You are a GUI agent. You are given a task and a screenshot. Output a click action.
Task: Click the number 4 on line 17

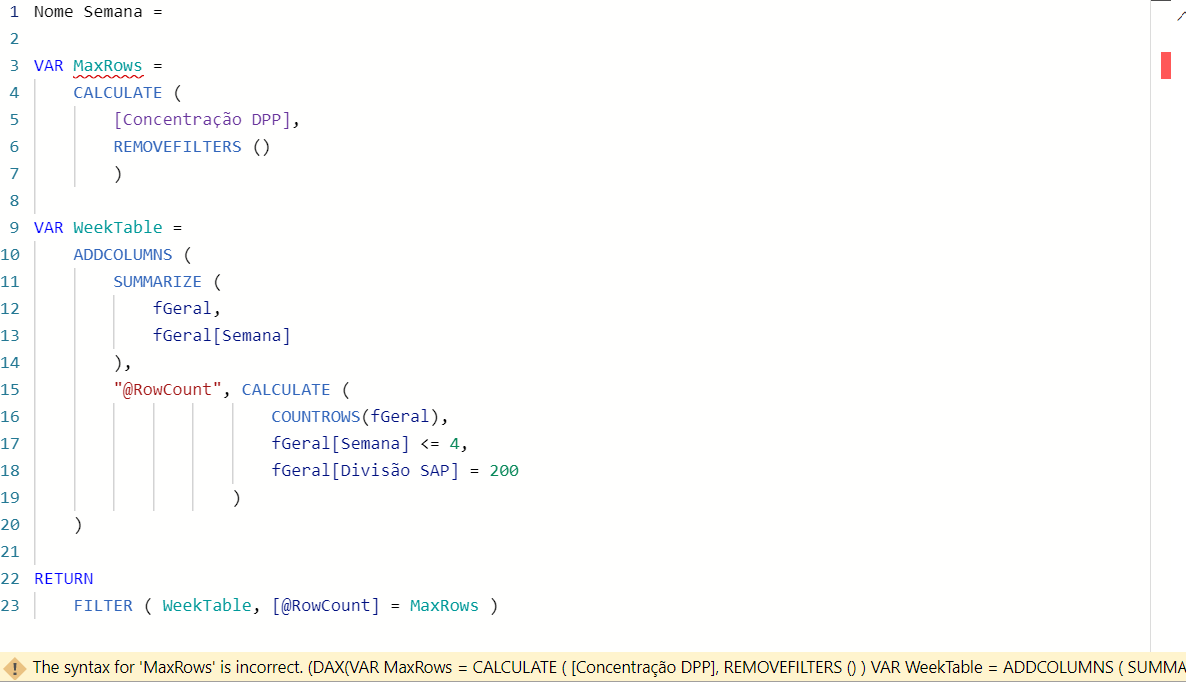click(x=455, y=444)
